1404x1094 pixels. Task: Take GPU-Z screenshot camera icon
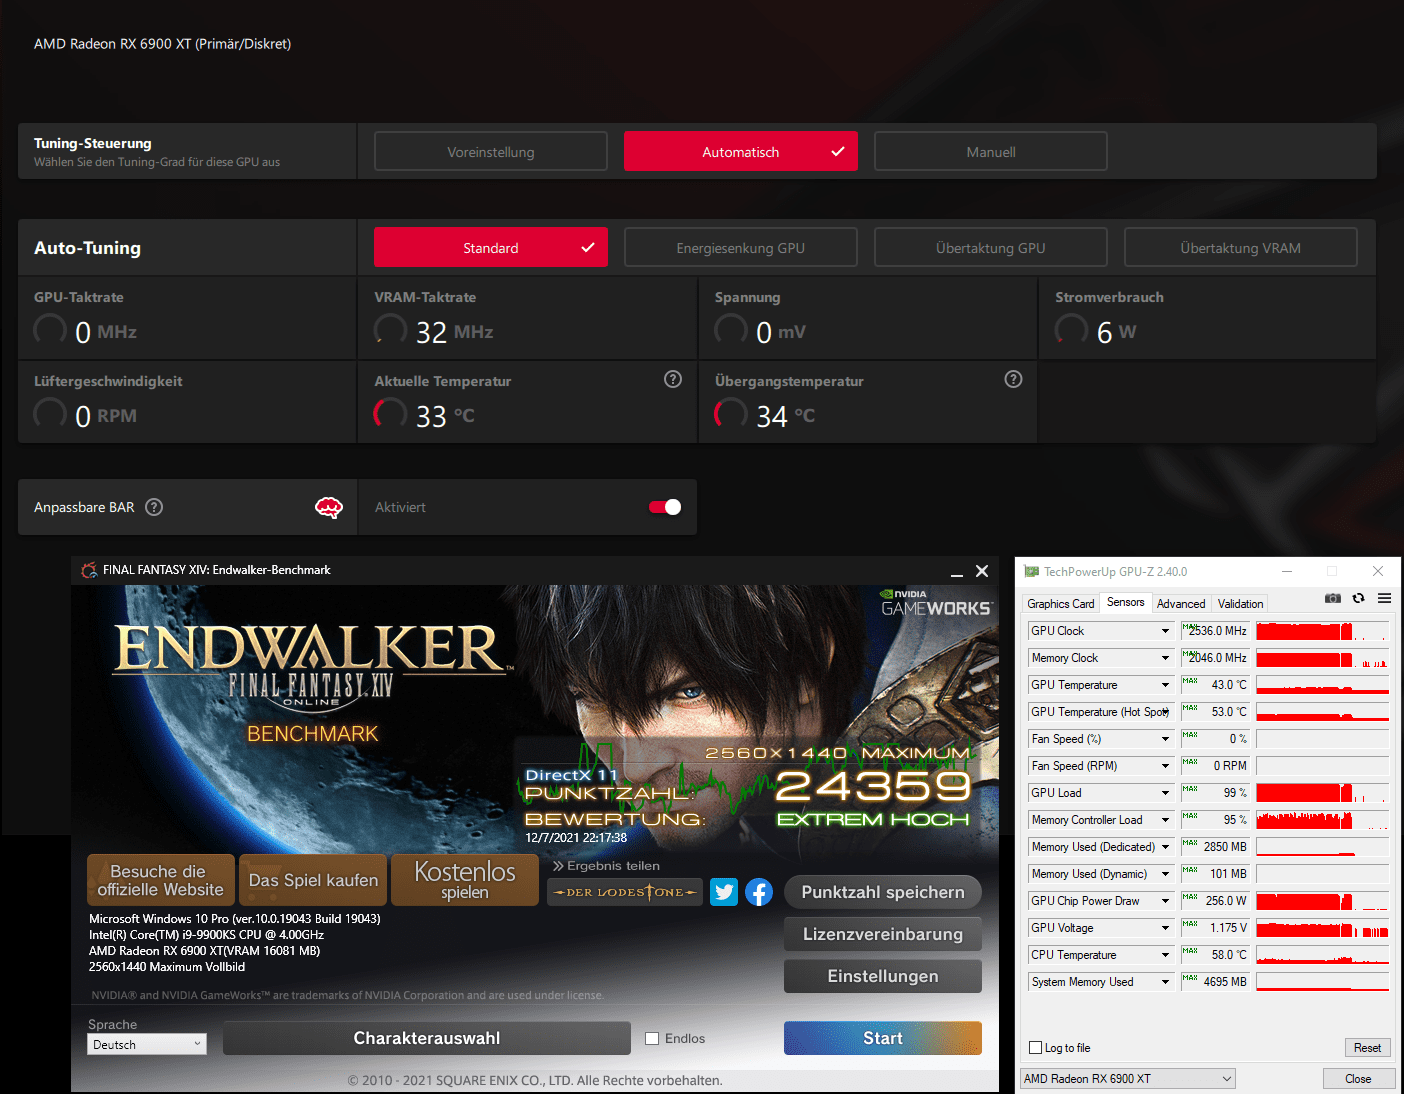(1332, 598)
